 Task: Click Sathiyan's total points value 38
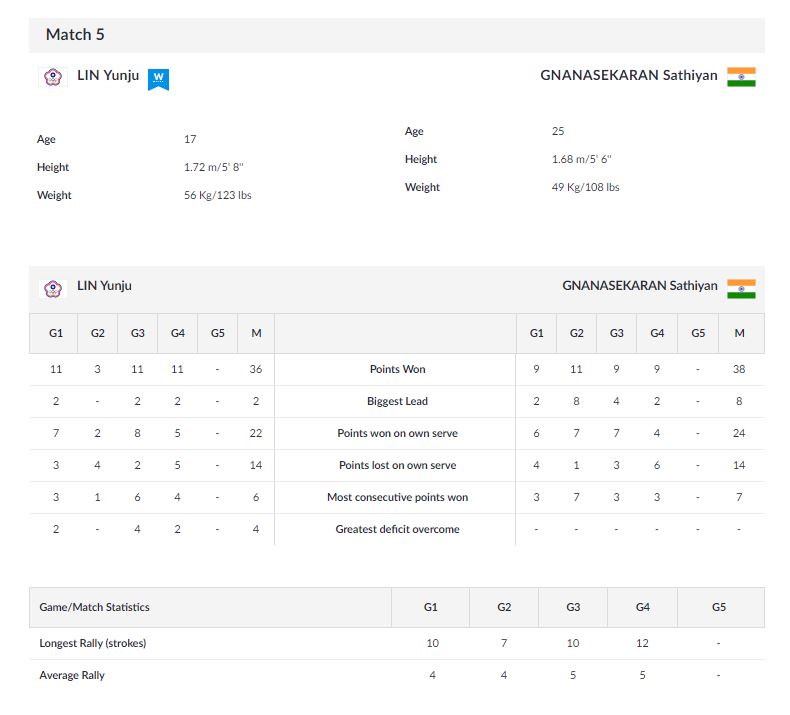click(x=739, y=370)
